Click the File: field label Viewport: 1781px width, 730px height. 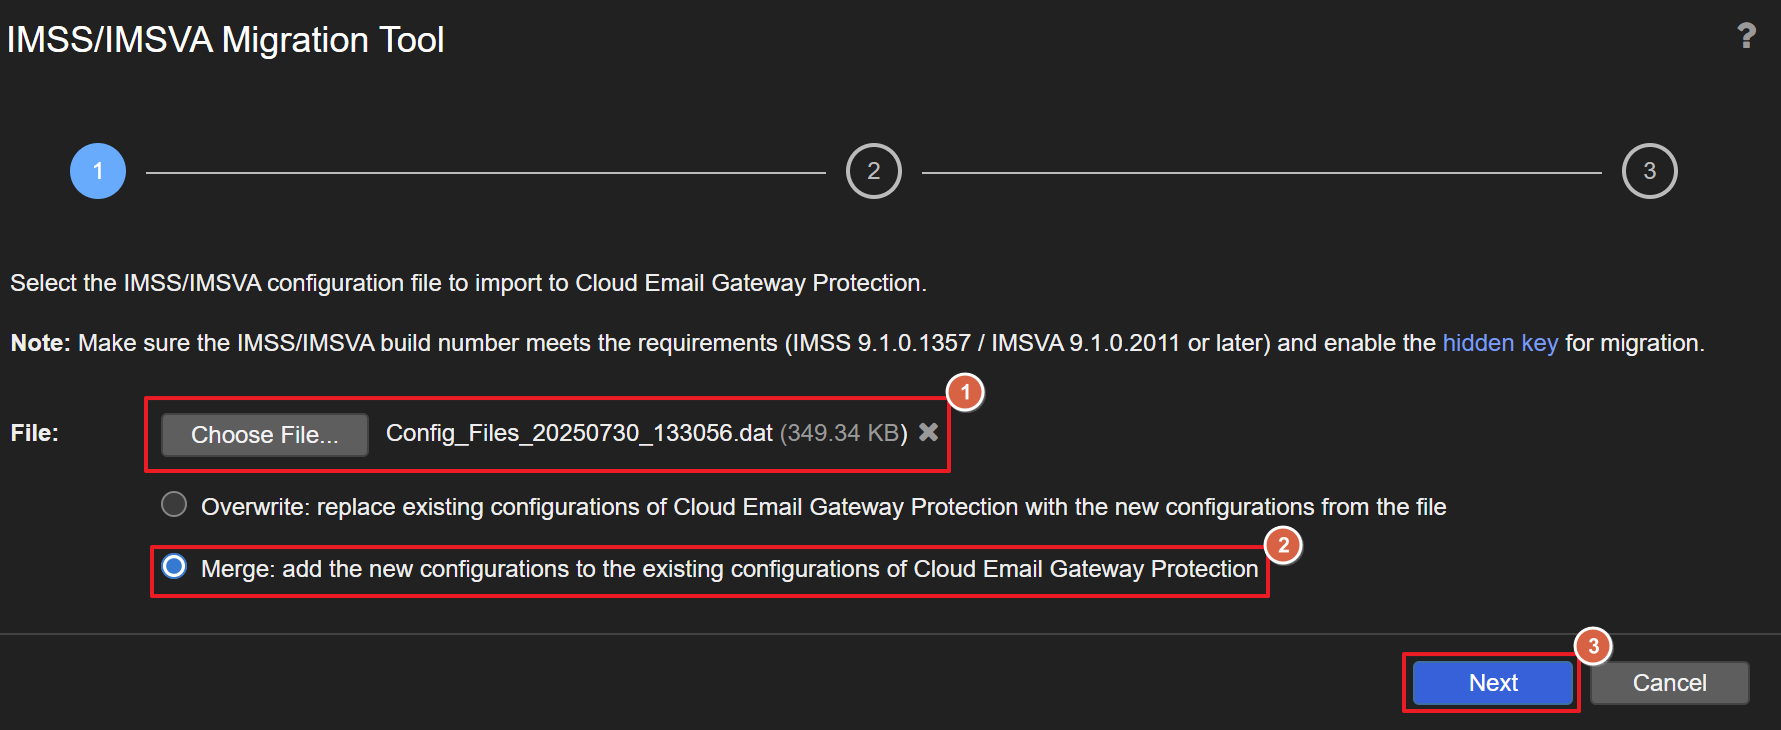[x=35, y=433]
